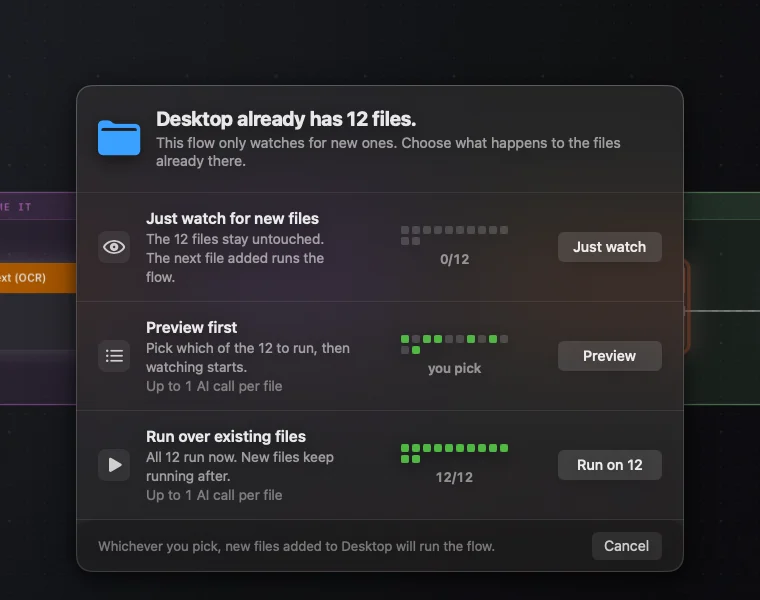This screenshot has width=760, height=600.
Task: Click 'This flow only watches for new ones' subtitle
Action: tap(388, 152)
